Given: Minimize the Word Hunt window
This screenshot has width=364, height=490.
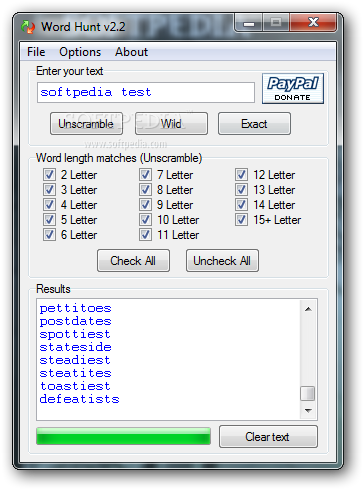Looking at the screenshot, I should tap(249, 23).
